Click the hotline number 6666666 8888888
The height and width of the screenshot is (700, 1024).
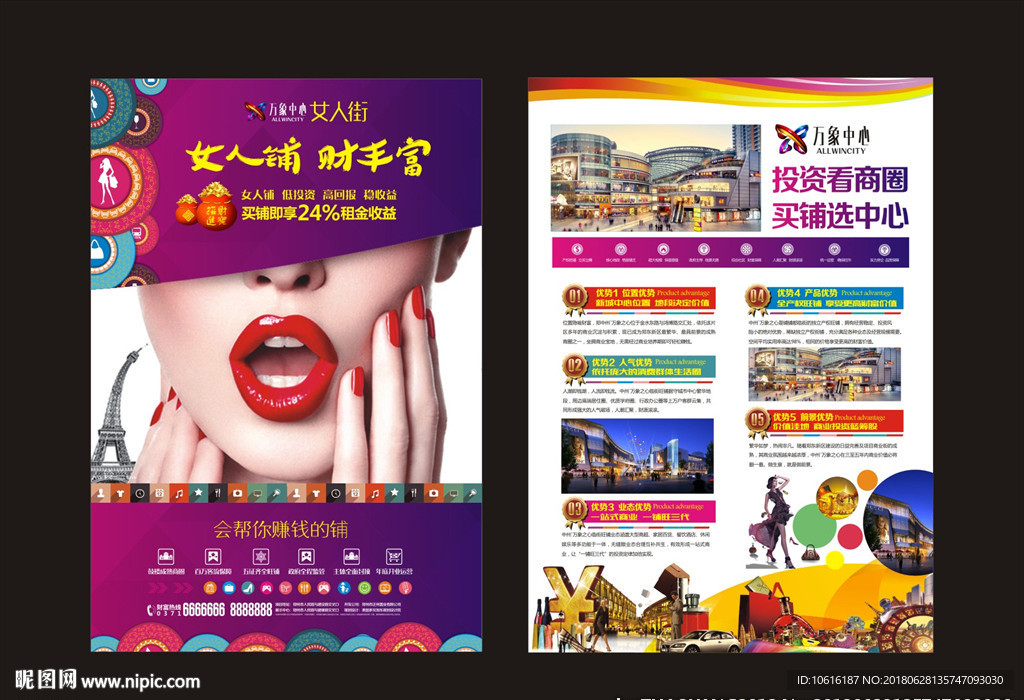coord(227,610)
